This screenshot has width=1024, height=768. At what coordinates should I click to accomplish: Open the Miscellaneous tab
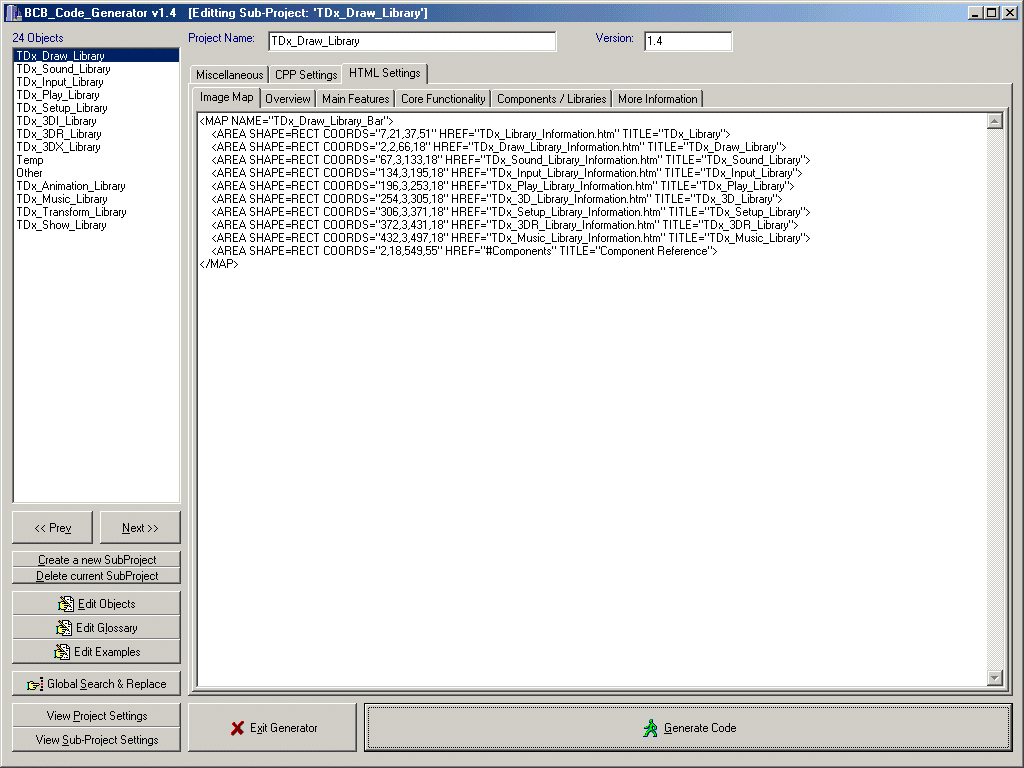coord(229,75)
